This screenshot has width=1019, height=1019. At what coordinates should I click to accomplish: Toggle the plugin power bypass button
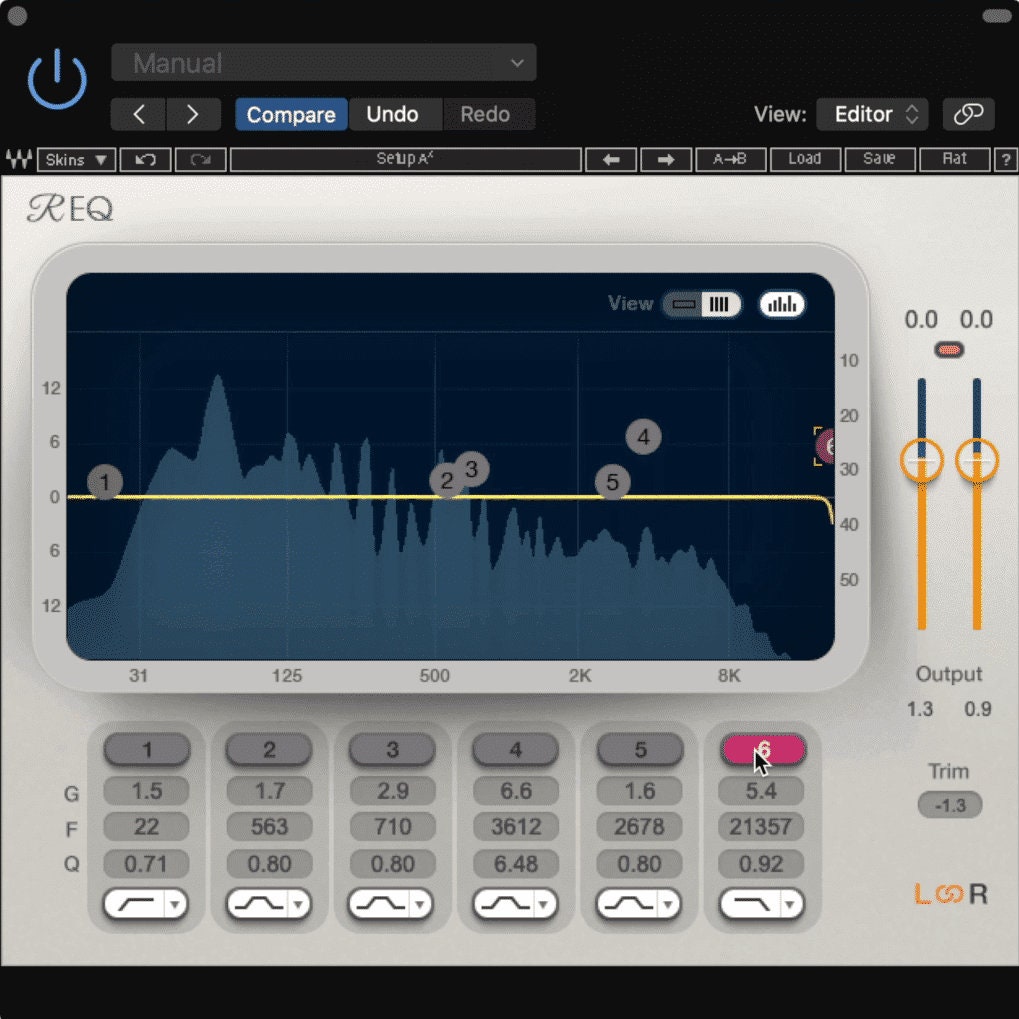(x=57, y=79)
